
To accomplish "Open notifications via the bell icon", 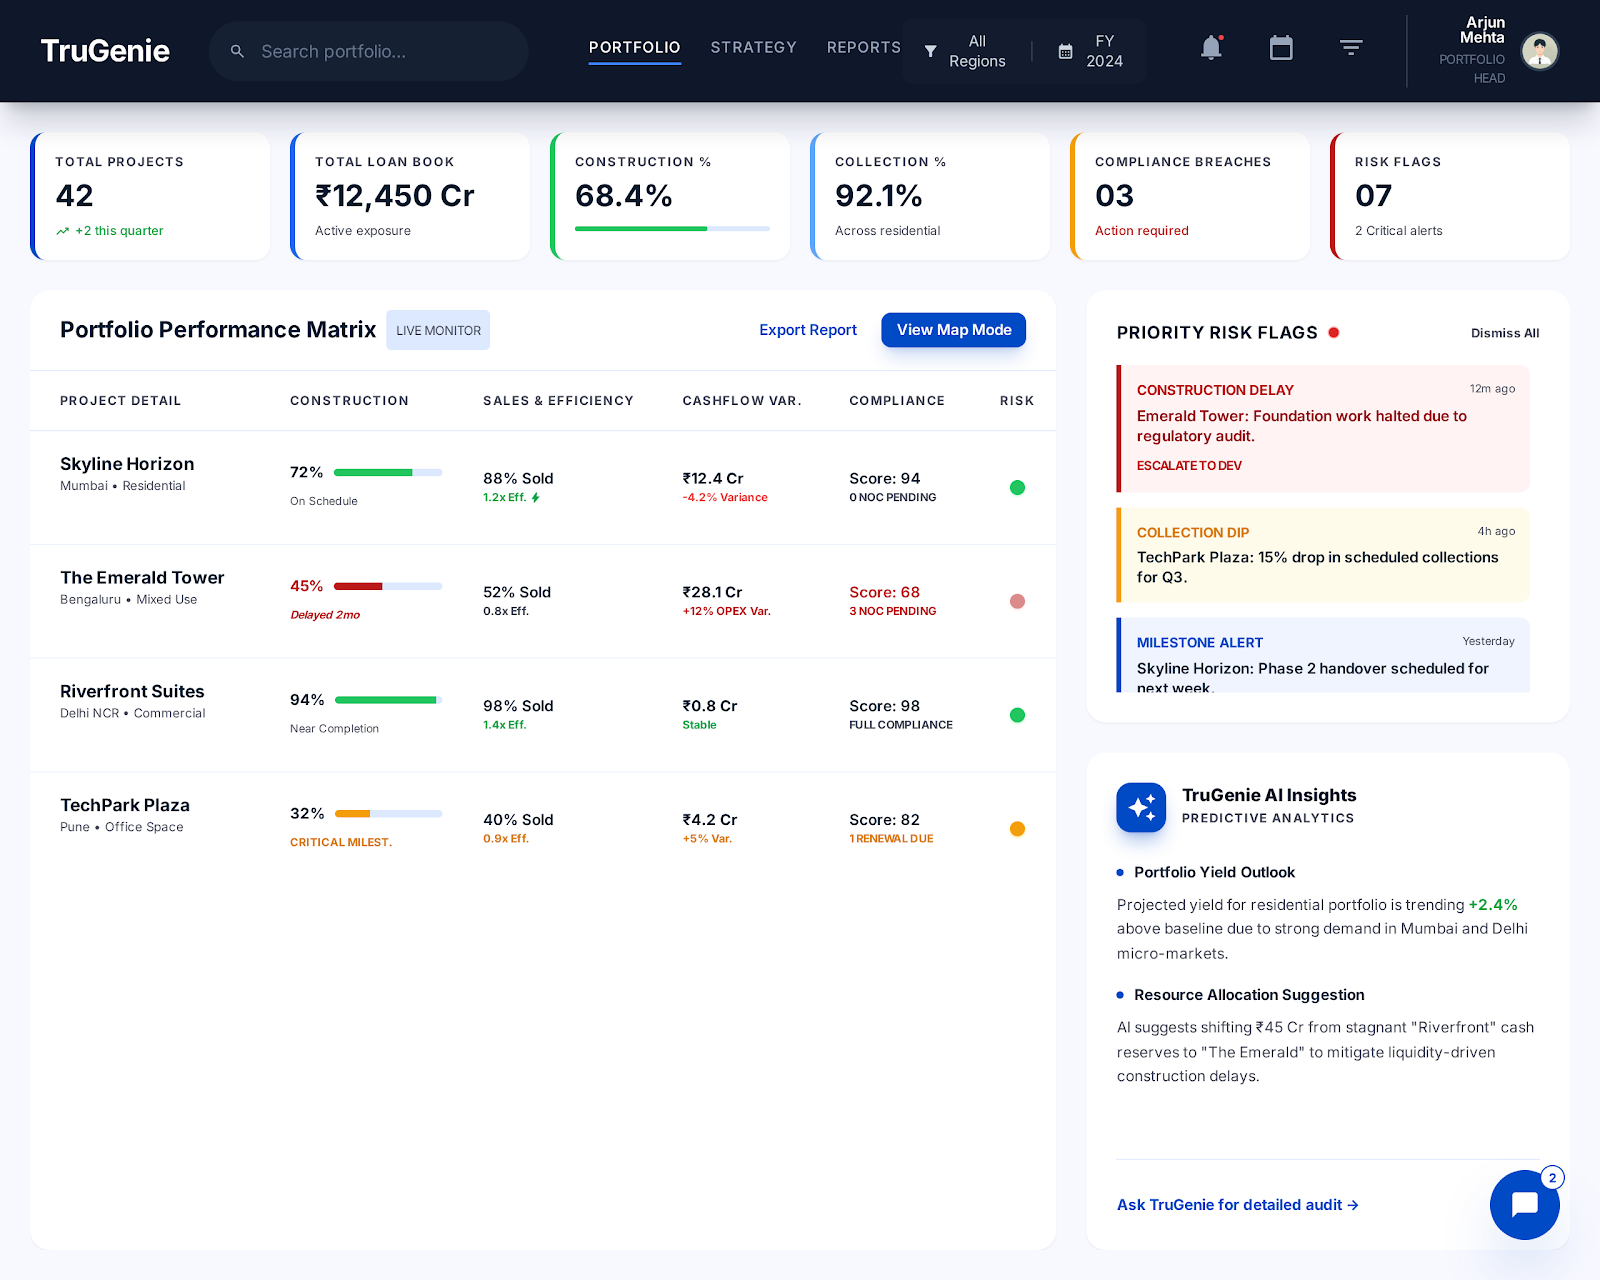I will click(1211, 47).
